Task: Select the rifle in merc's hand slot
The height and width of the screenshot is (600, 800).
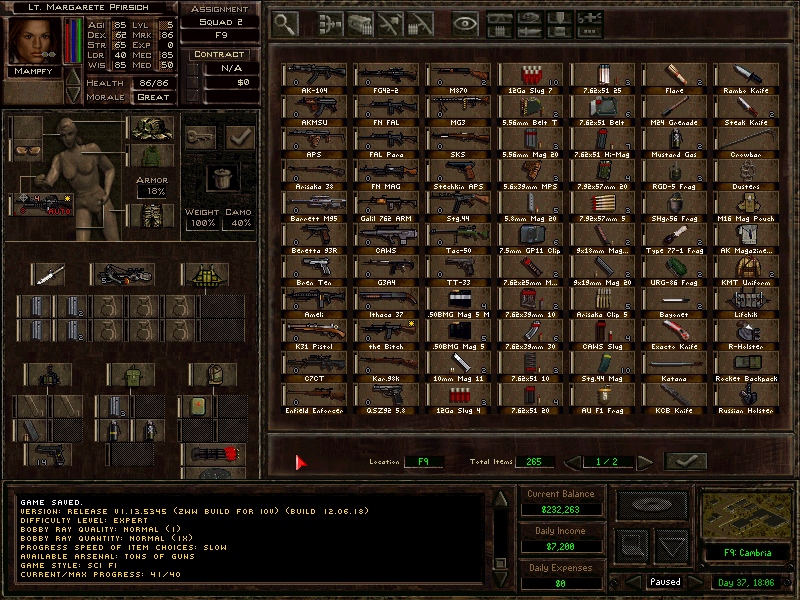Action: (x=43, y=205)
